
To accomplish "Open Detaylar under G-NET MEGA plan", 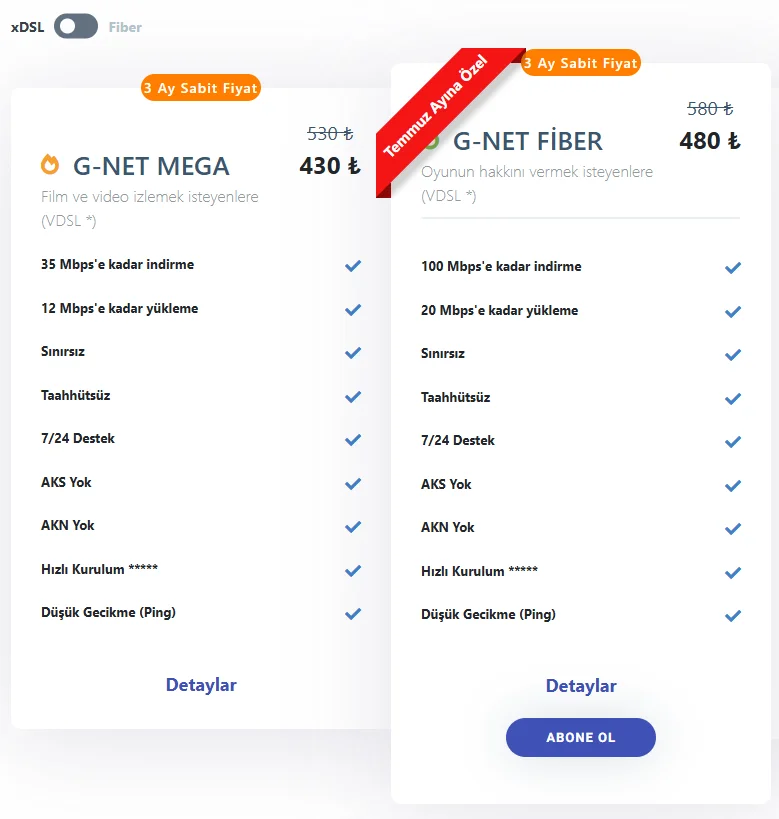I will [201, 685].
